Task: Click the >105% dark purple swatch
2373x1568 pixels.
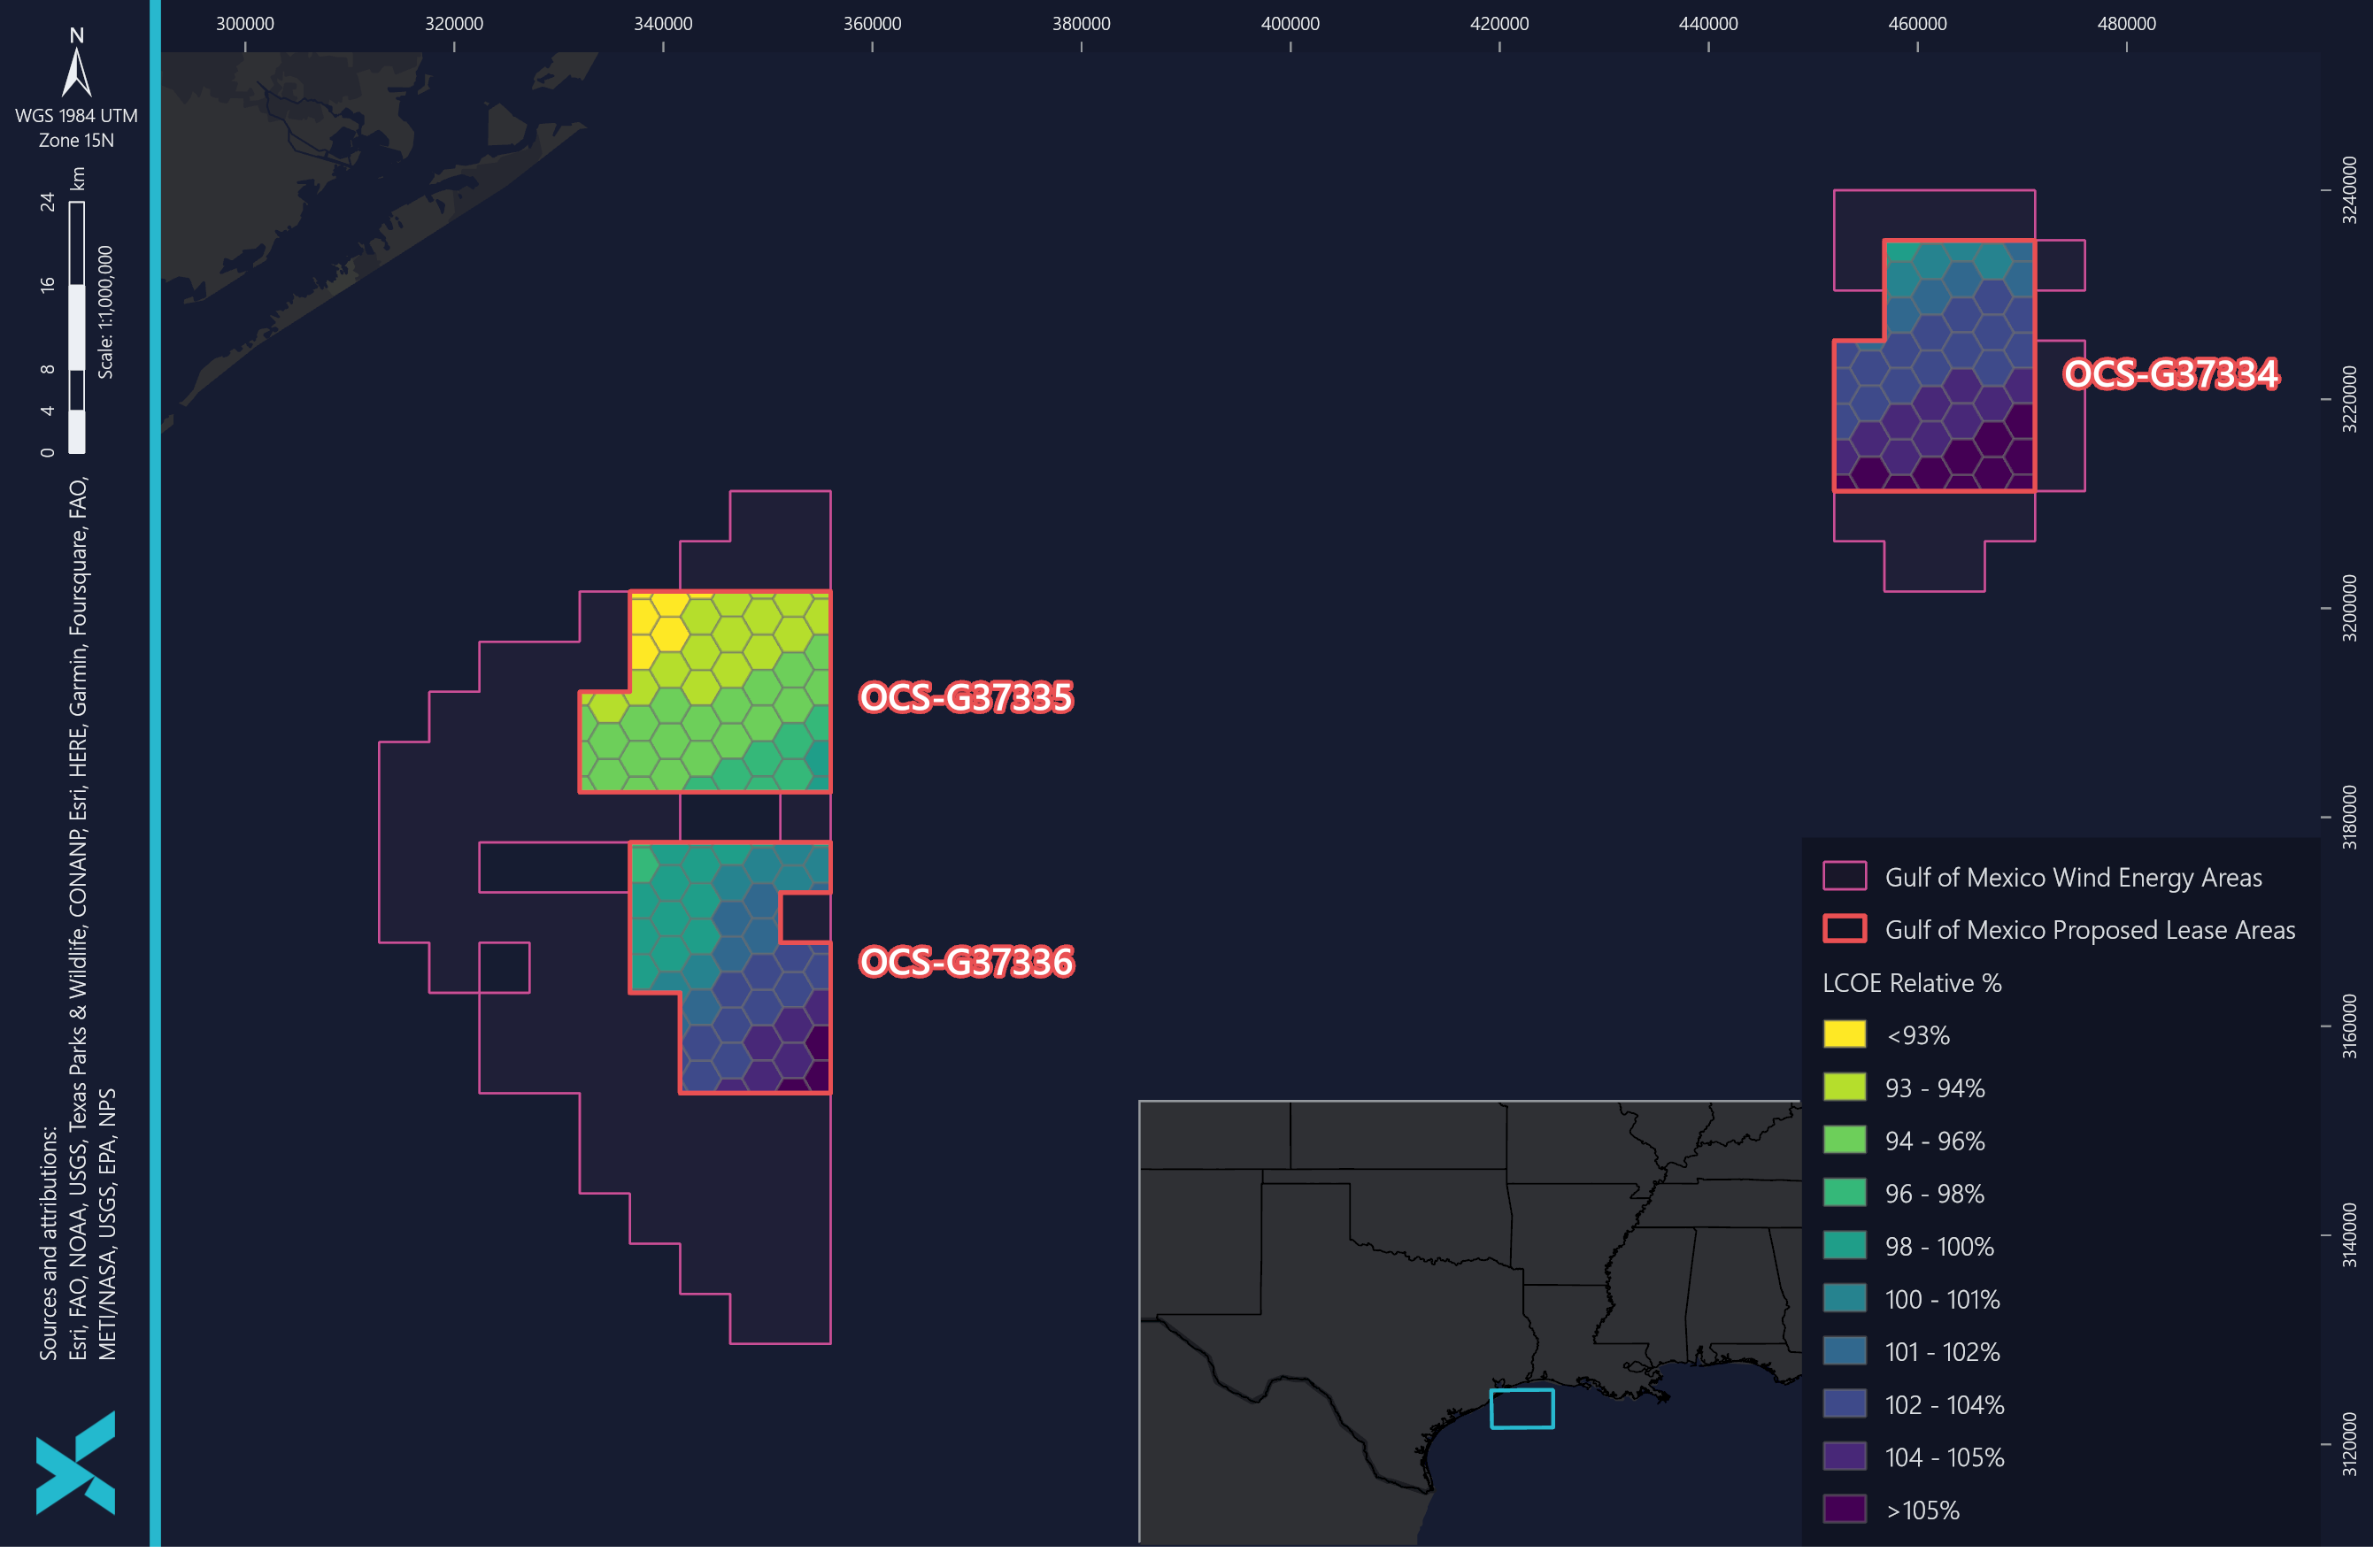Action: (1844, 1509)
